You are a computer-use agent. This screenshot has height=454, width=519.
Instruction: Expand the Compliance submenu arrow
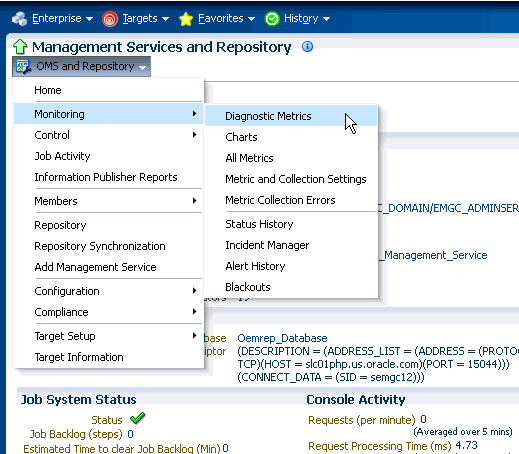tap(195, 312)
